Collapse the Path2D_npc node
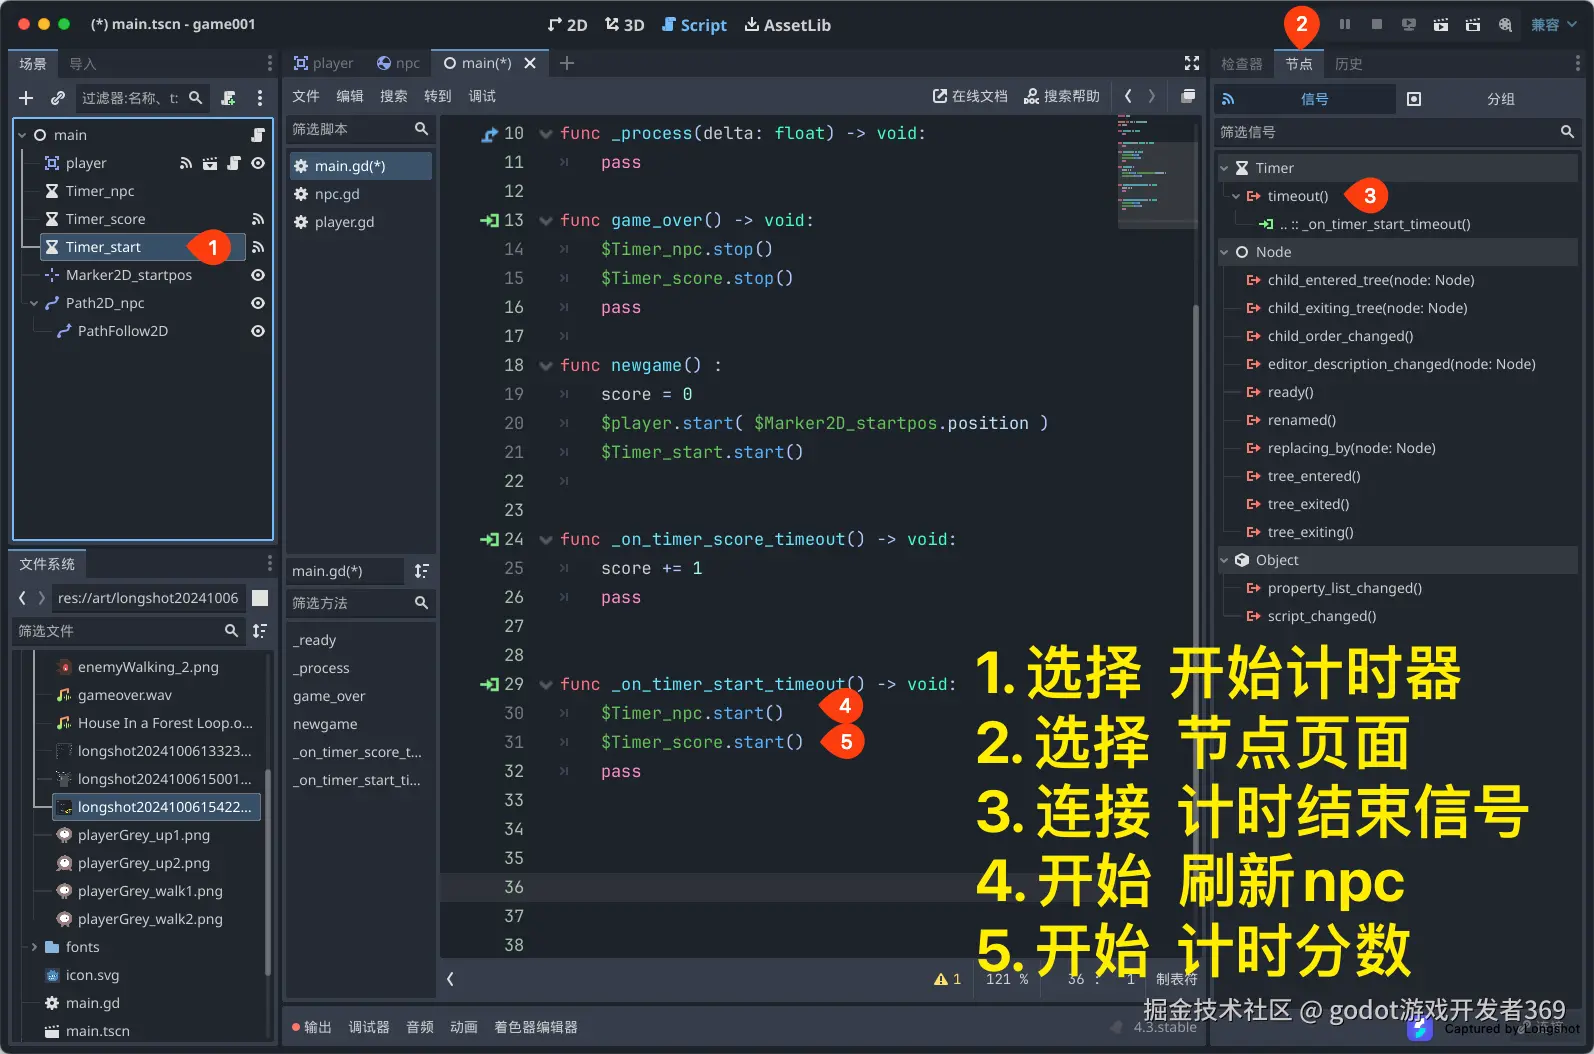 click(x=35, y=303)
